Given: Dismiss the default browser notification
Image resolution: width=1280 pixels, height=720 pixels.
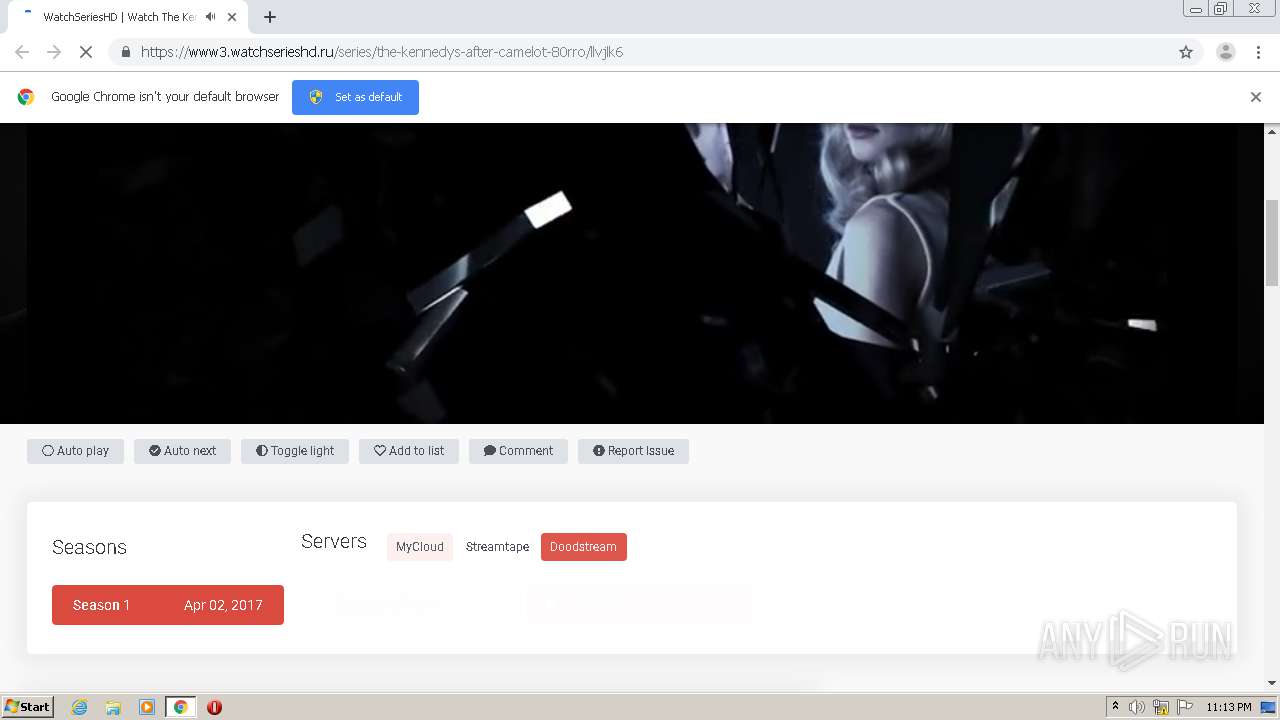Looking at the screenshot, I should (x=1256, y=97).
